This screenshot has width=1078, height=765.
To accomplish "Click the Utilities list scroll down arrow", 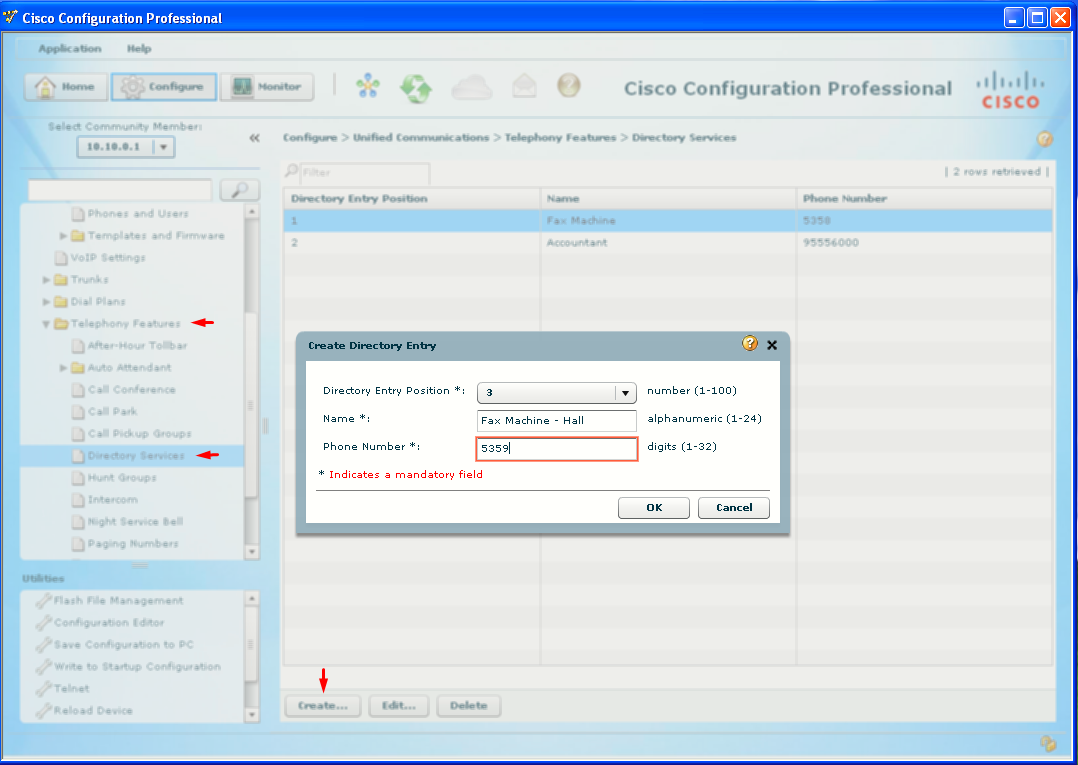I will [252, 715].
